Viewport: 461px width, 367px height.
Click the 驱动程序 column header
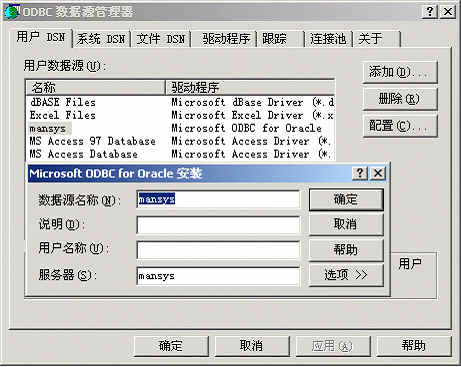[250, 87]
